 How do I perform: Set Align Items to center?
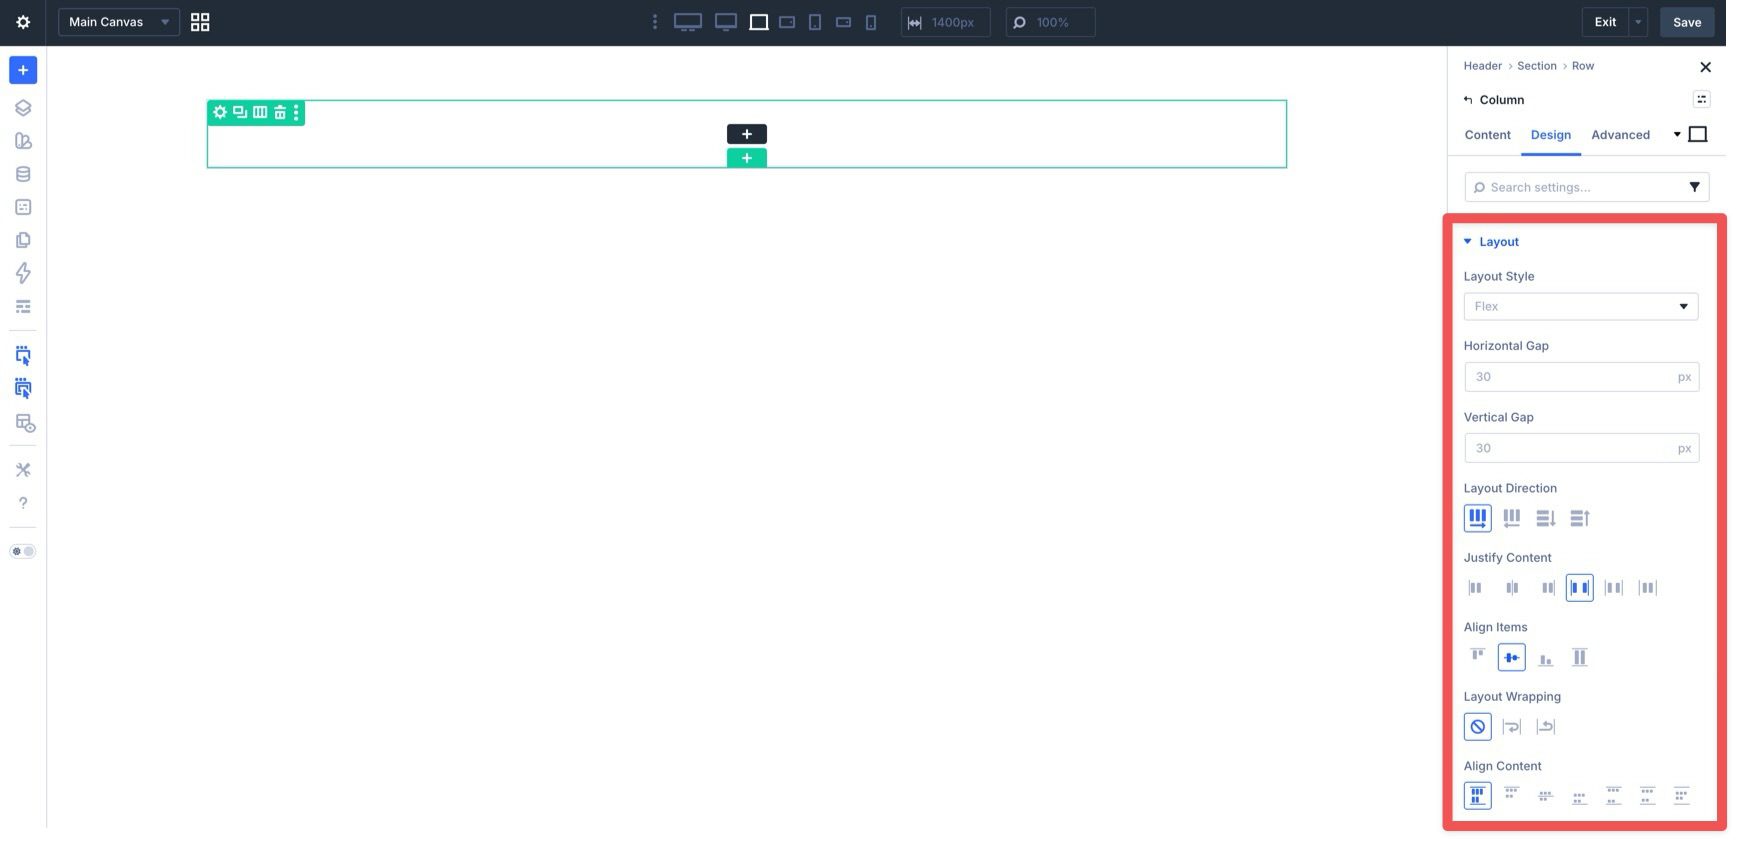click(1512, 657)
